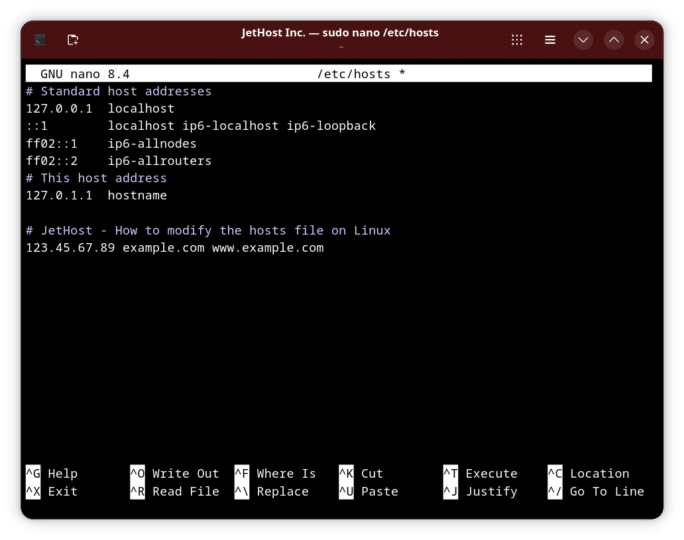Click the ^C Location shortcut
684x540 pixels.
[x=588, y=473]
